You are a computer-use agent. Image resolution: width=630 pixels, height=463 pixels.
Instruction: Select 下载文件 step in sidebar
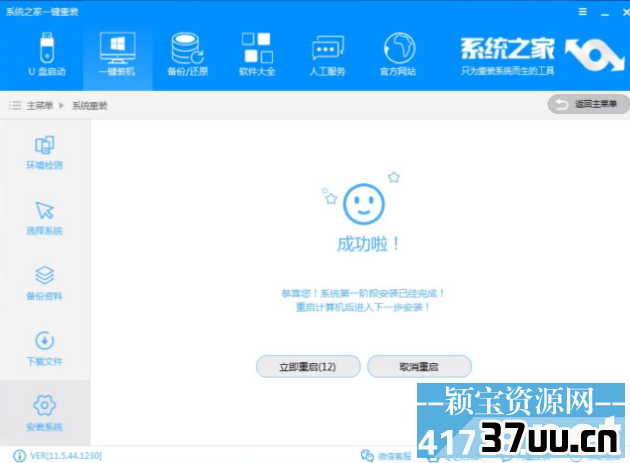pos(44,349)
